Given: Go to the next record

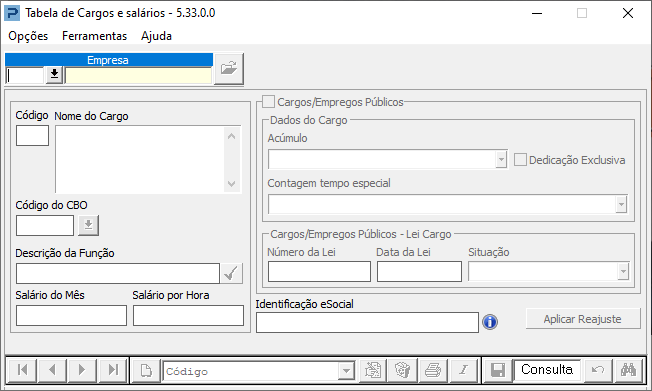Looking at the screenshot, I should pos(82,370).
